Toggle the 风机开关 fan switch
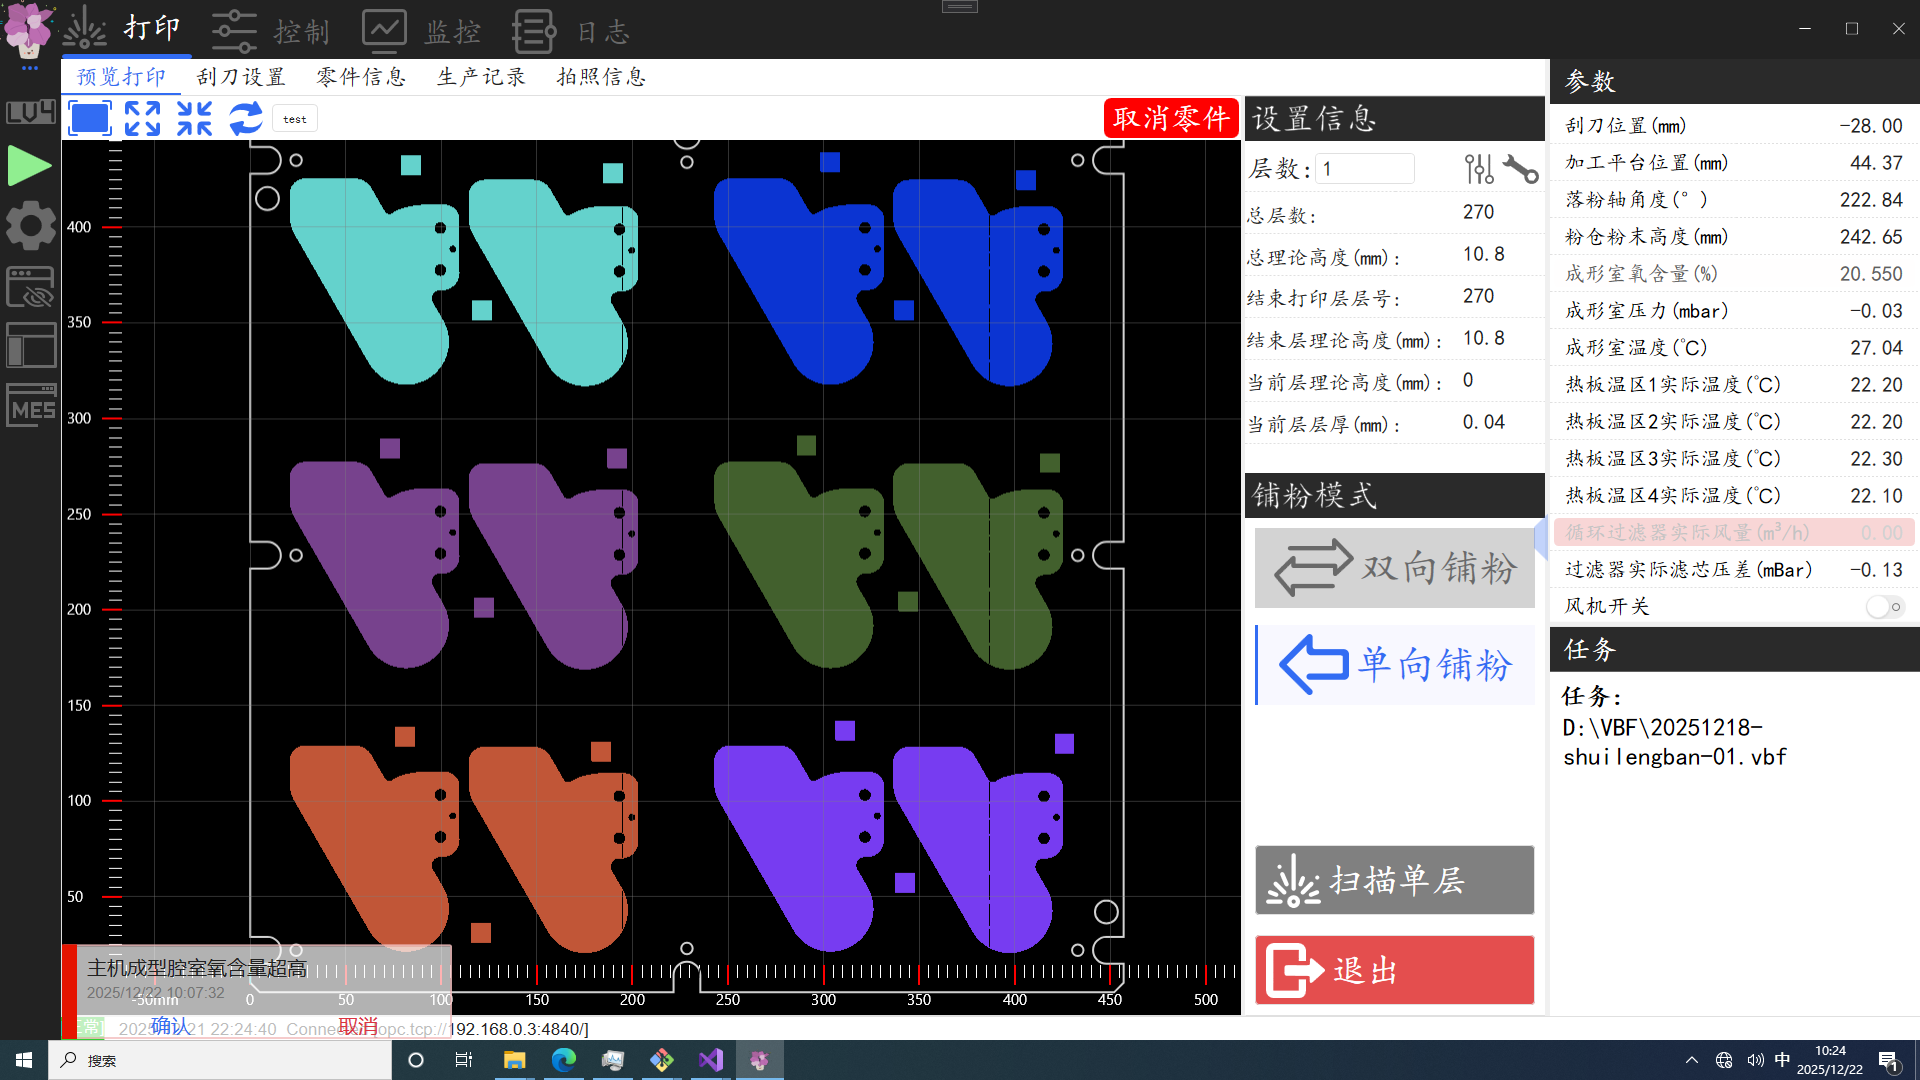Viewport: 1920px width, 1080px height. click(x=1885, y=607)
